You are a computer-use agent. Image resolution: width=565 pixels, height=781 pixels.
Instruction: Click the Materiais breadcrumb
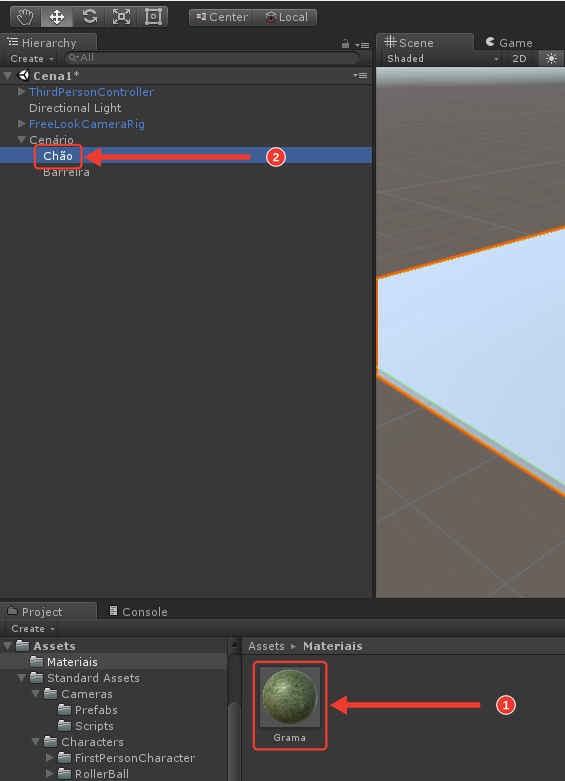coord(332,646)
